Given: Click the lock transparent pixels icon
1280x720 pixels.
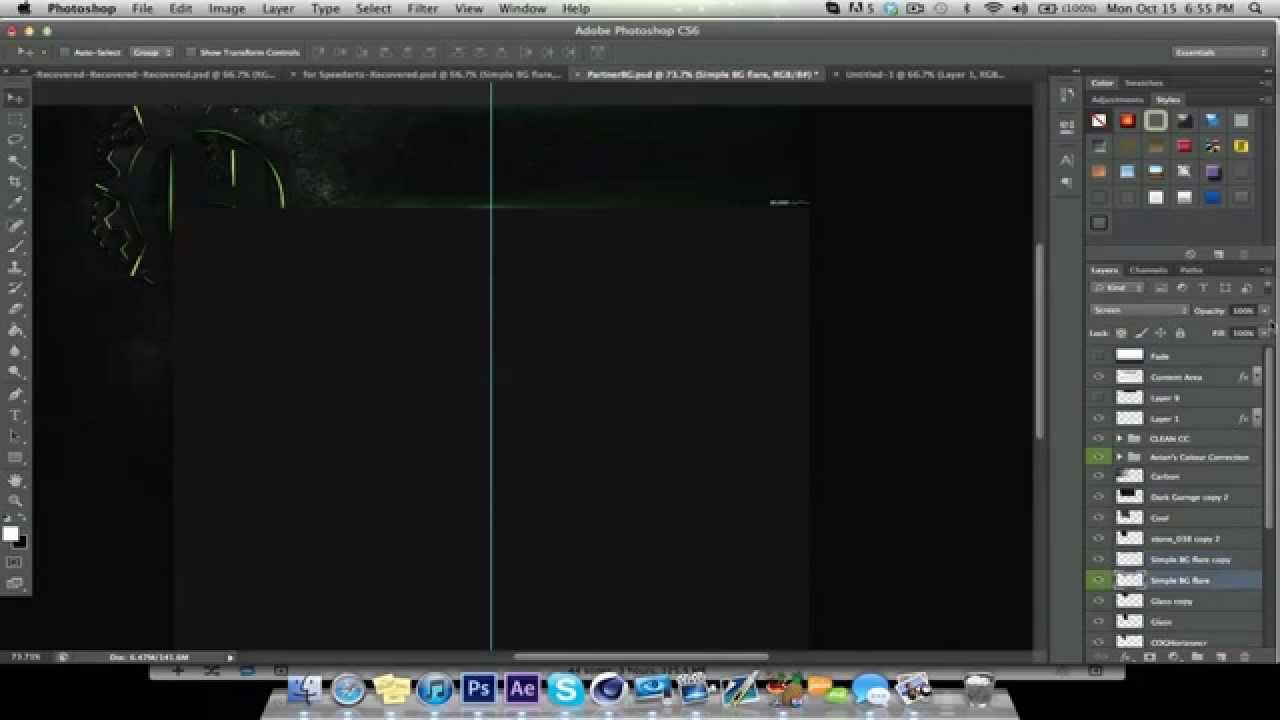Looking at the screenshot, I should 1121,333.
